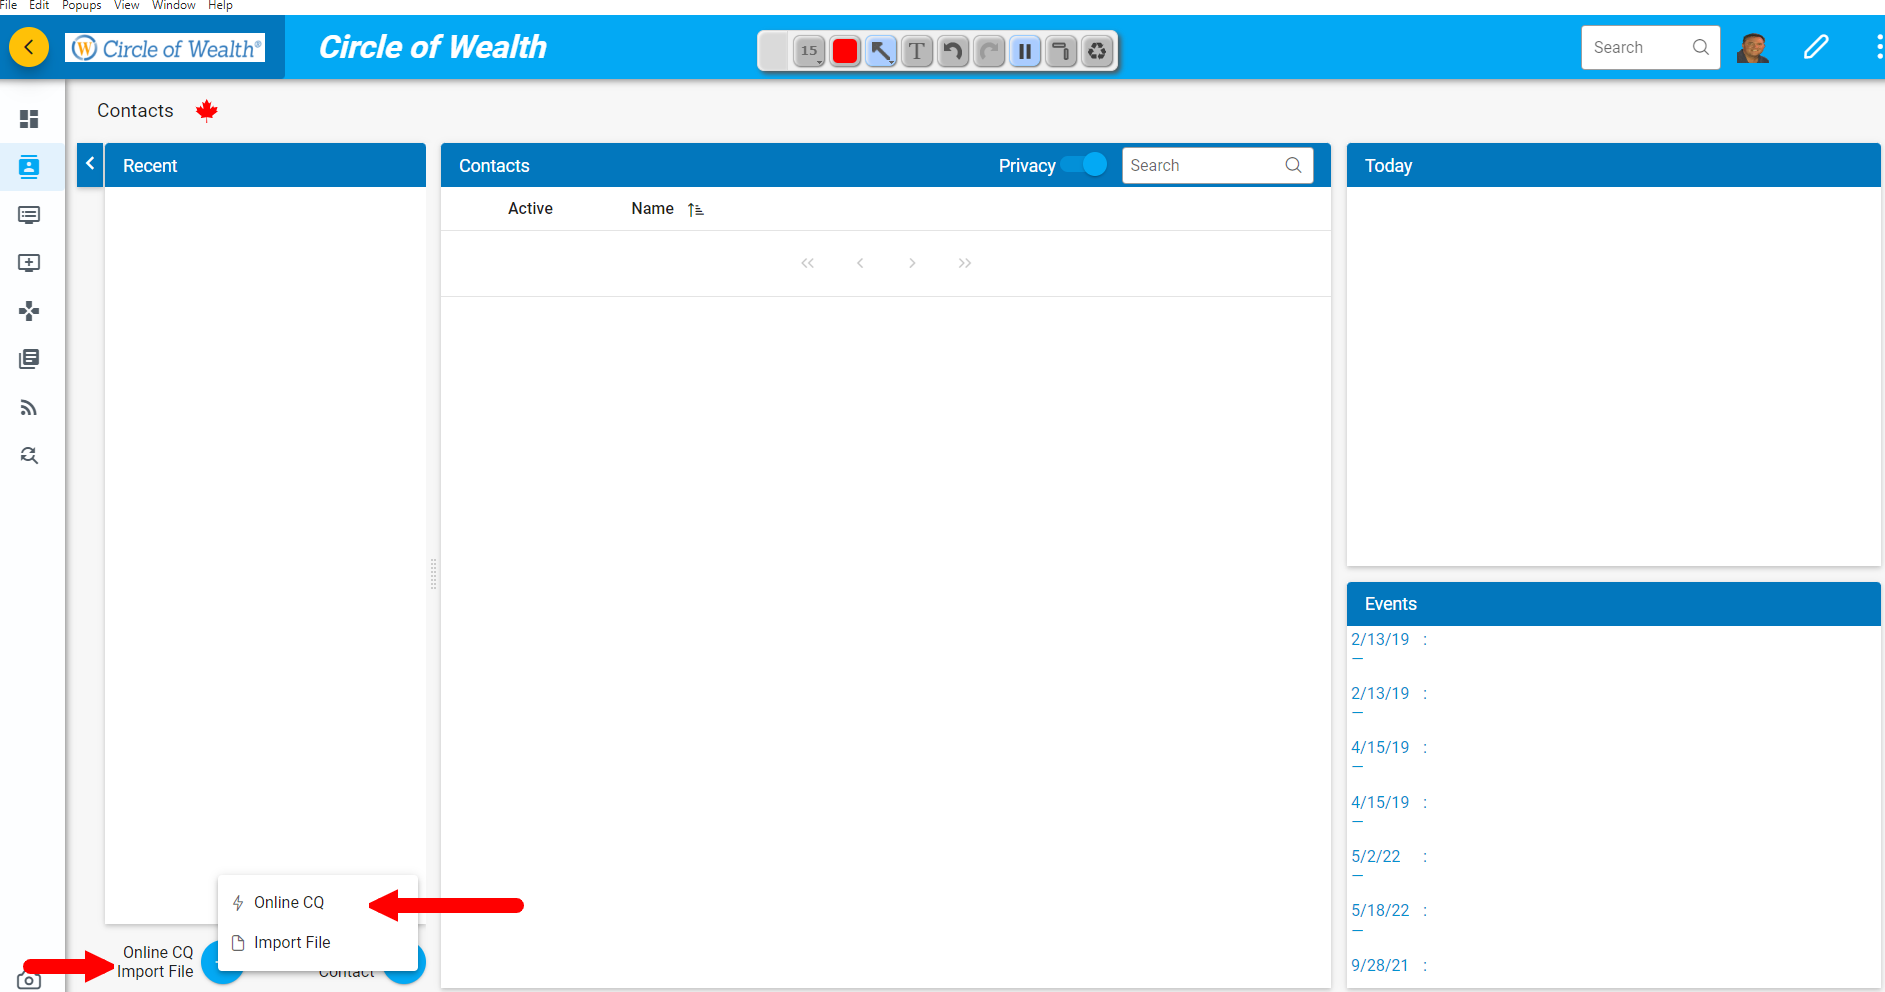Open the Popups menu

[82, 5]
